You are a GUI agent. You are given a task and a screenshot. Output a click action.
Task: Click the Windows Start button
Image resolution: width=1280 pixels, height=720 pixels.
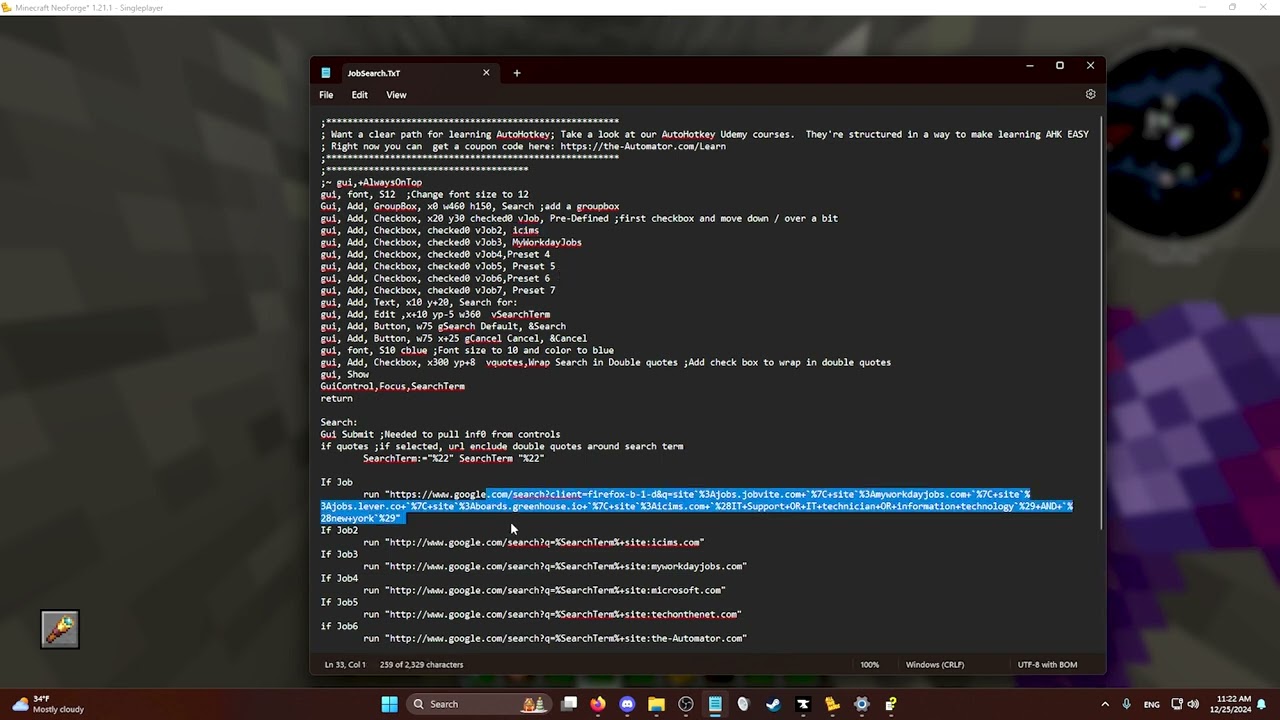pos(389,704)
